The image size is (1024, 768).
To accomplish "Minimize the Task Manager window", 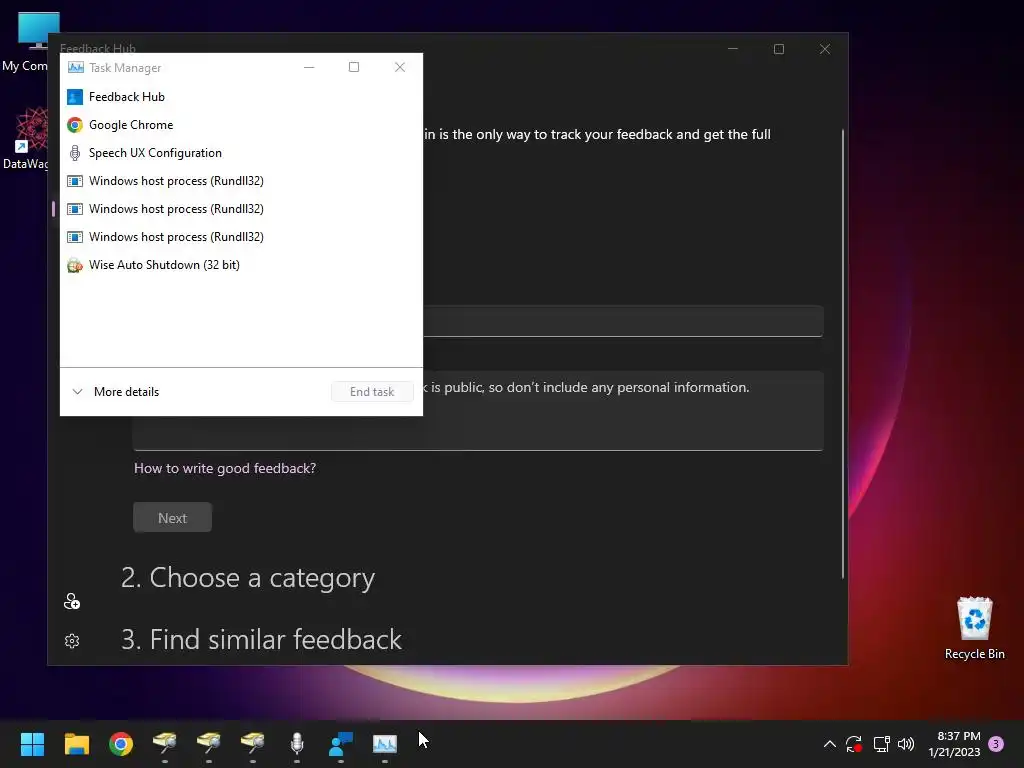I will click(309, 67).
